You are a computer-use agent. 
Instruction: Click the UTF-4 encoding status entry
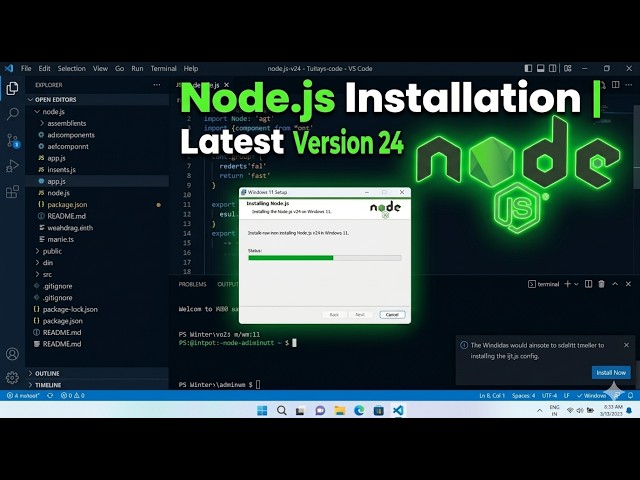(549, 395)
